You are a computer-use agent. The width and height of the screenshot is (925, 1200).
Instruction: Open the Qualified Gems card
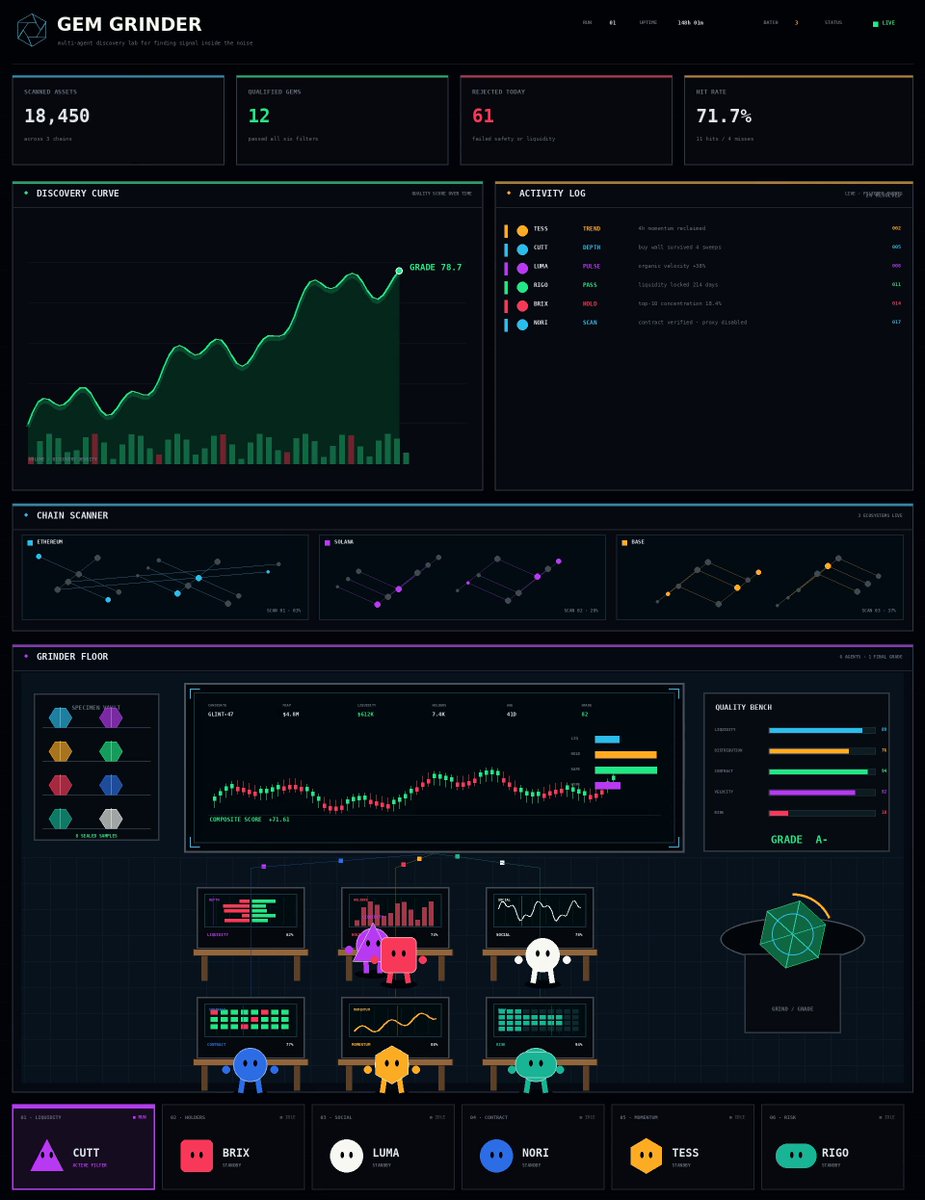342,120
